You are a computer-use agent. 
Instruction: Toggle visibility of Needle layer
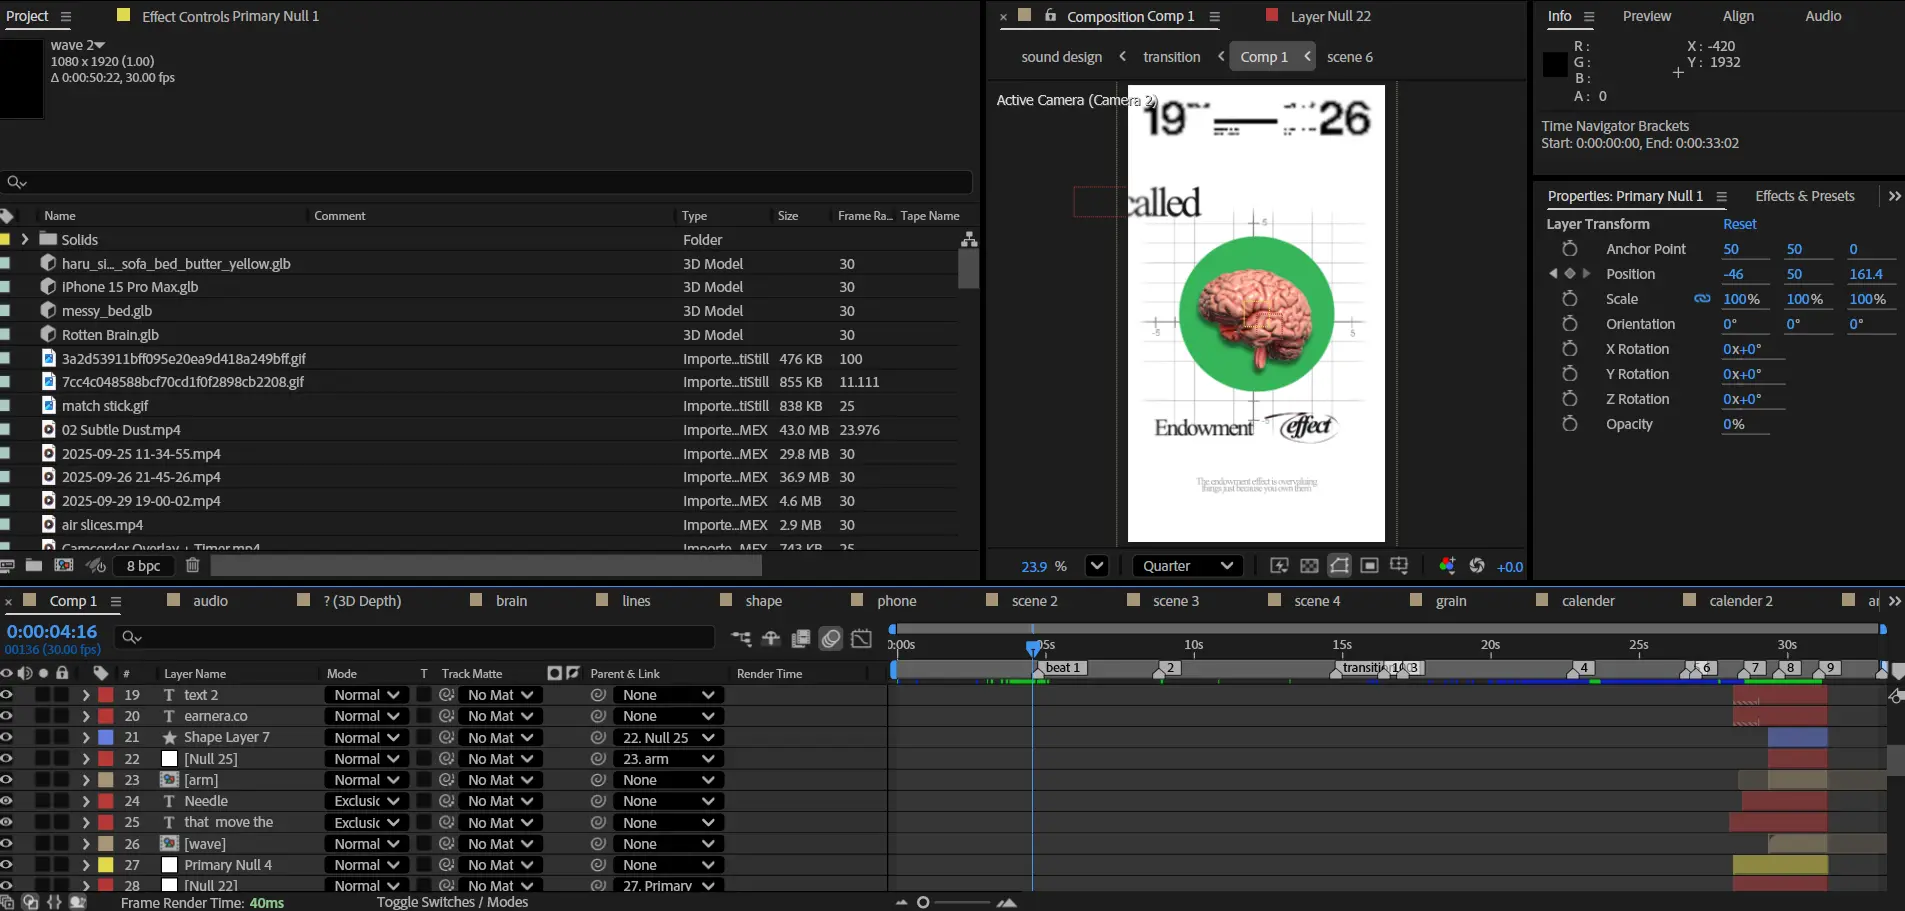click(x=7, y=801)
